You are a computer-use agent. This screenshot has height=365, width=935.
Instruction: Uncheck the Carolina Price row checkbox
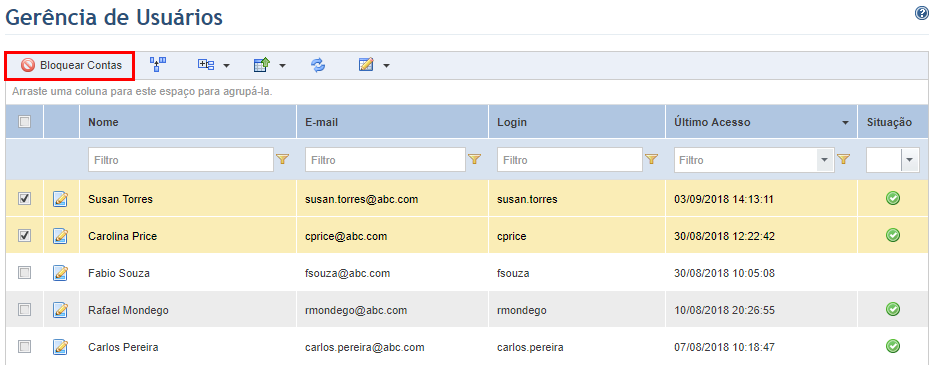(x=24, y=236)
